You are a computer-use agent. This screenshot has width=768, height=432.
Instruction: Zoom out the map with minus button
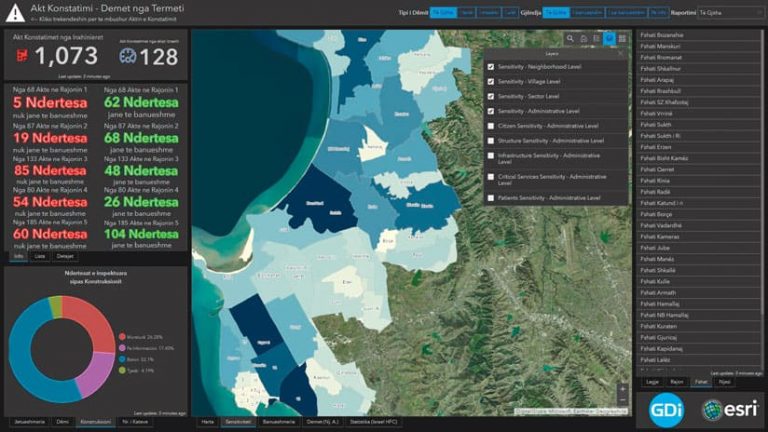(623, 400)
